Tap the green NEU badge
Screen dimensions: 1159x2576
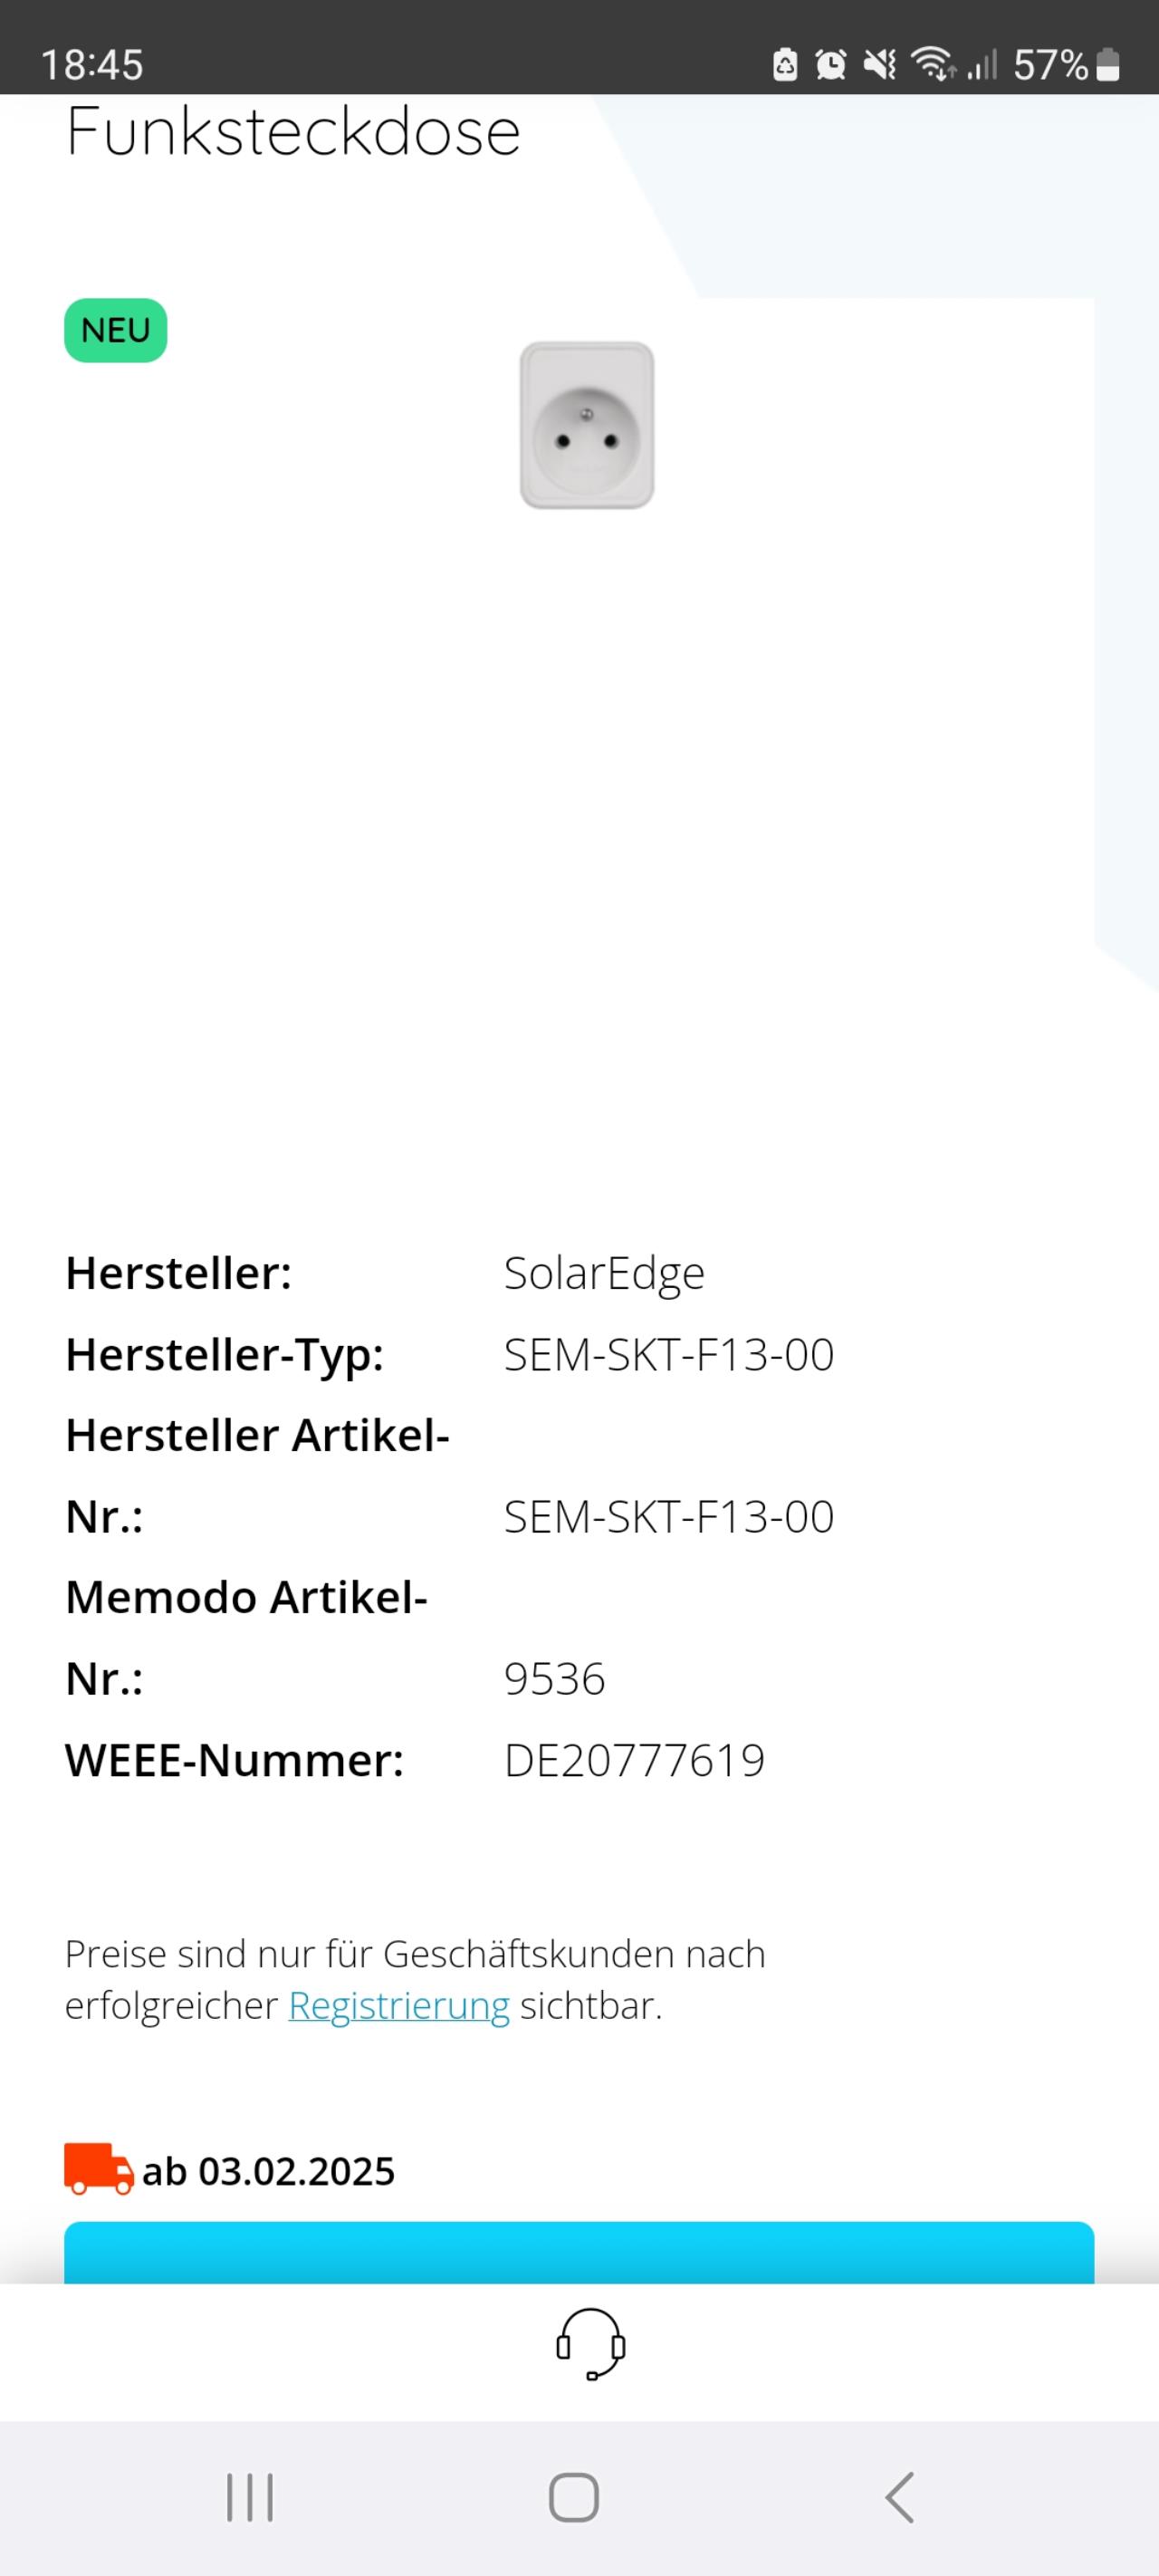tap(116, 330)
